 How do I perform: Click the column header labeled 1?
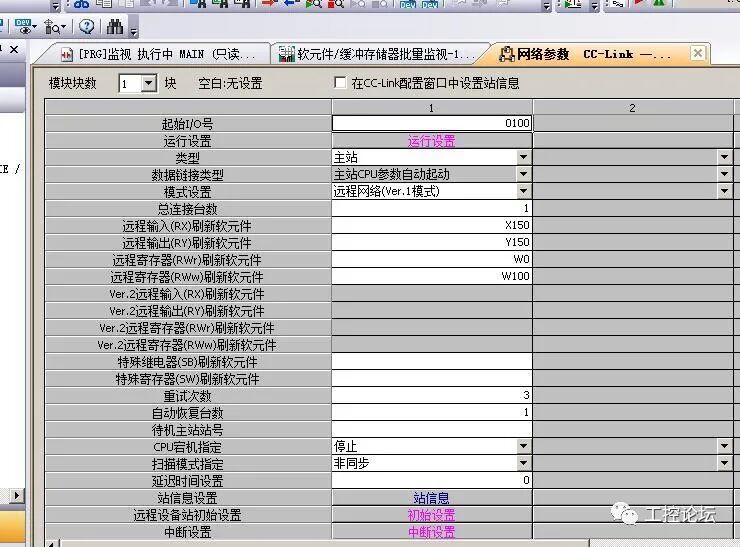pyautogui.click(x=432, y=108)
